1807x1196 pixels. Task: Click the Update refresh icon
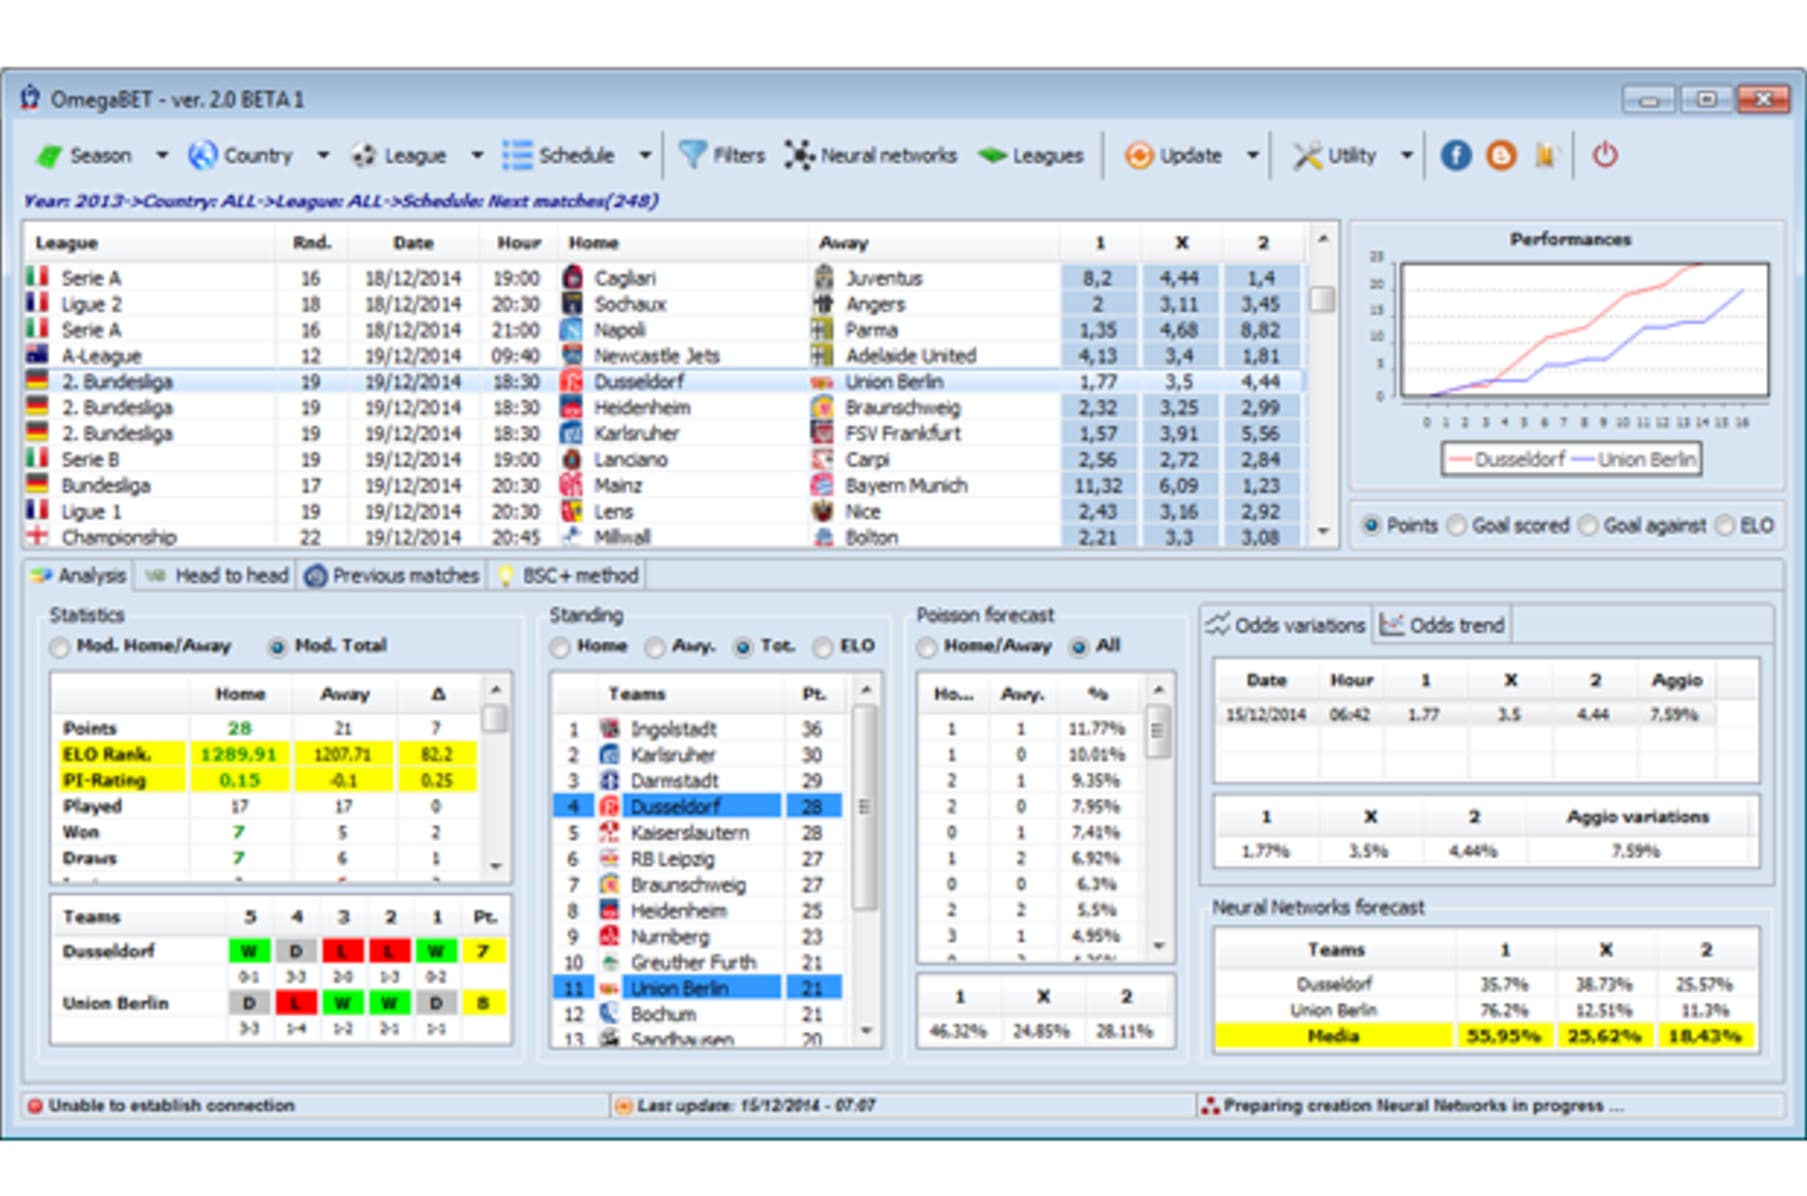(x=1138, y=156)
